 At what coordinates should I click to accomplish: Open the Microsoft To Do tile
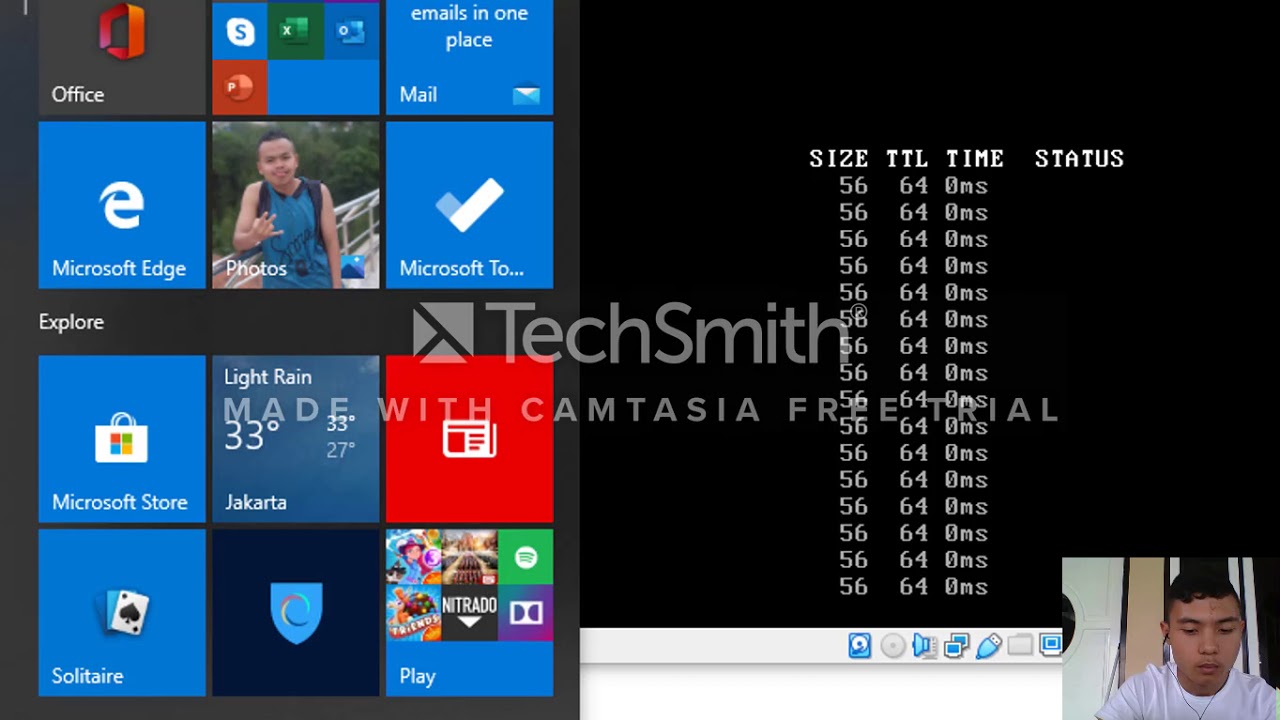click(469, 205)
